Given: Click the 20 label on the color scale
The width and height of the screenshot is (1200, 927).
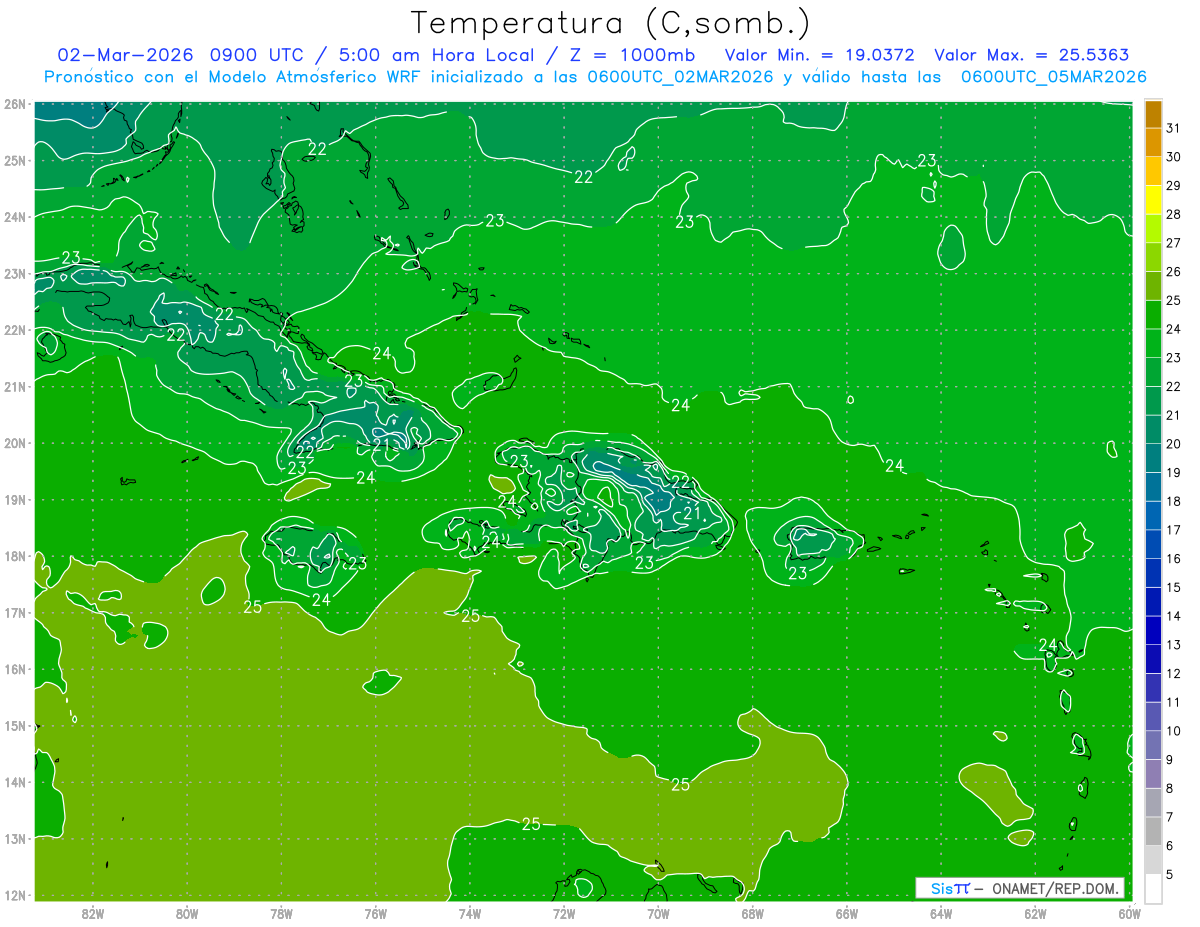Looking at the screenshot, I should [x=1173, y=444].
